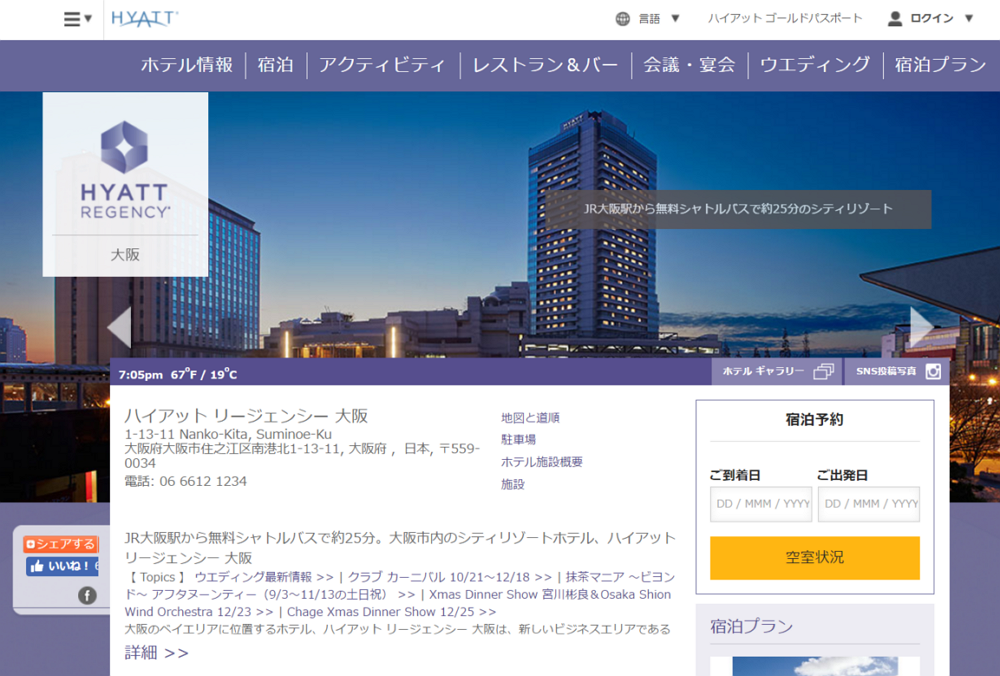
Task: Click the ご出発日 departure date field
Action: tap(868, 504)
